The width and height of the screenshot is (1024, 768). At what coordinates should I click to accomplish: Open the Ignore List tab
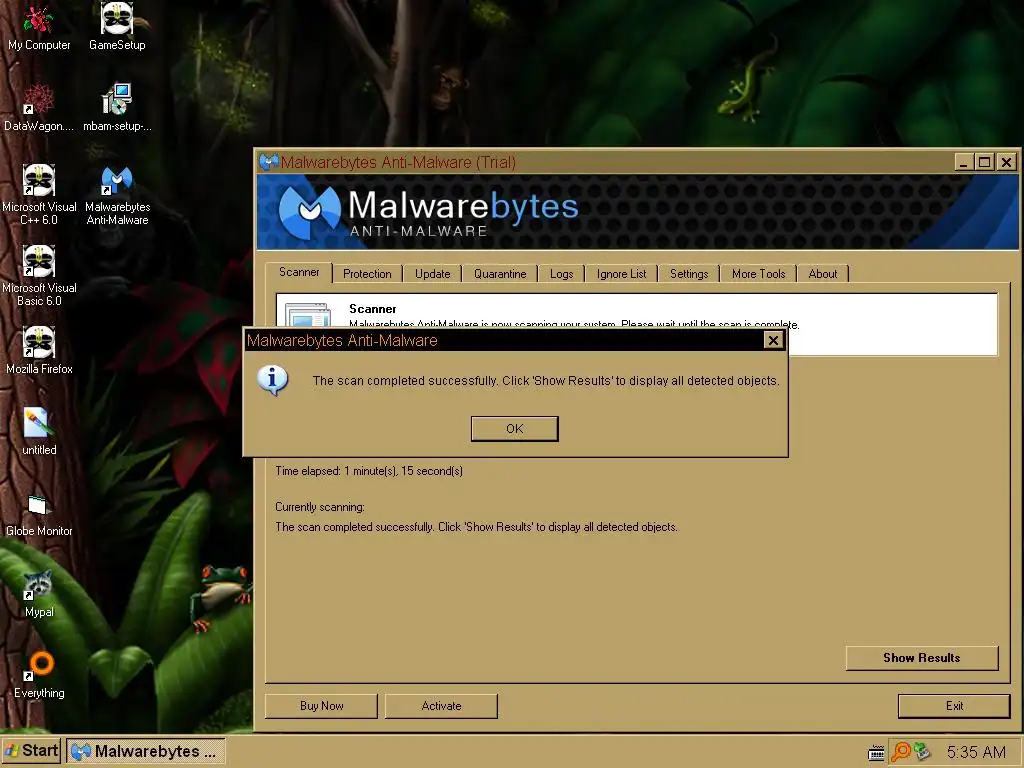[x=621, y=274]
